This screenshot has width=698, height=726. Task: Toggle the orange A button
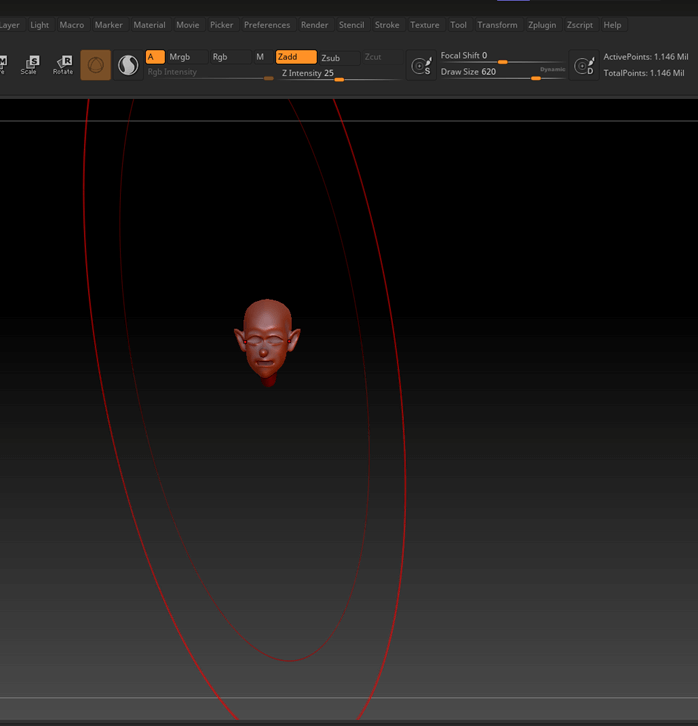[155, 57]
